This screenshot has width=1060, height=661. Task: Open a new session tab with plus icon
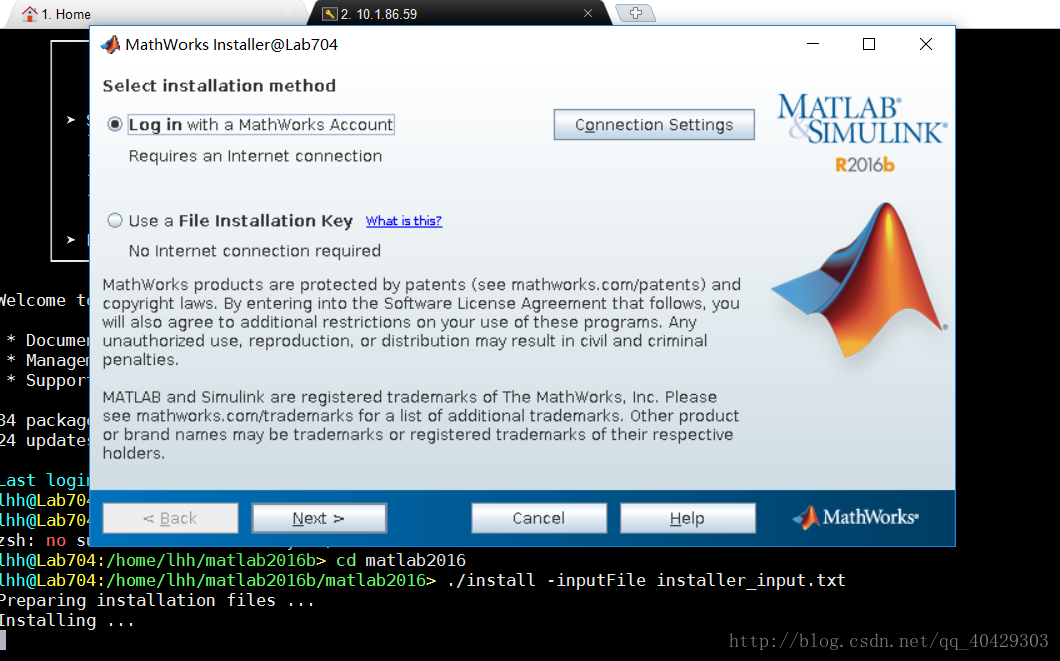[635, 13]
